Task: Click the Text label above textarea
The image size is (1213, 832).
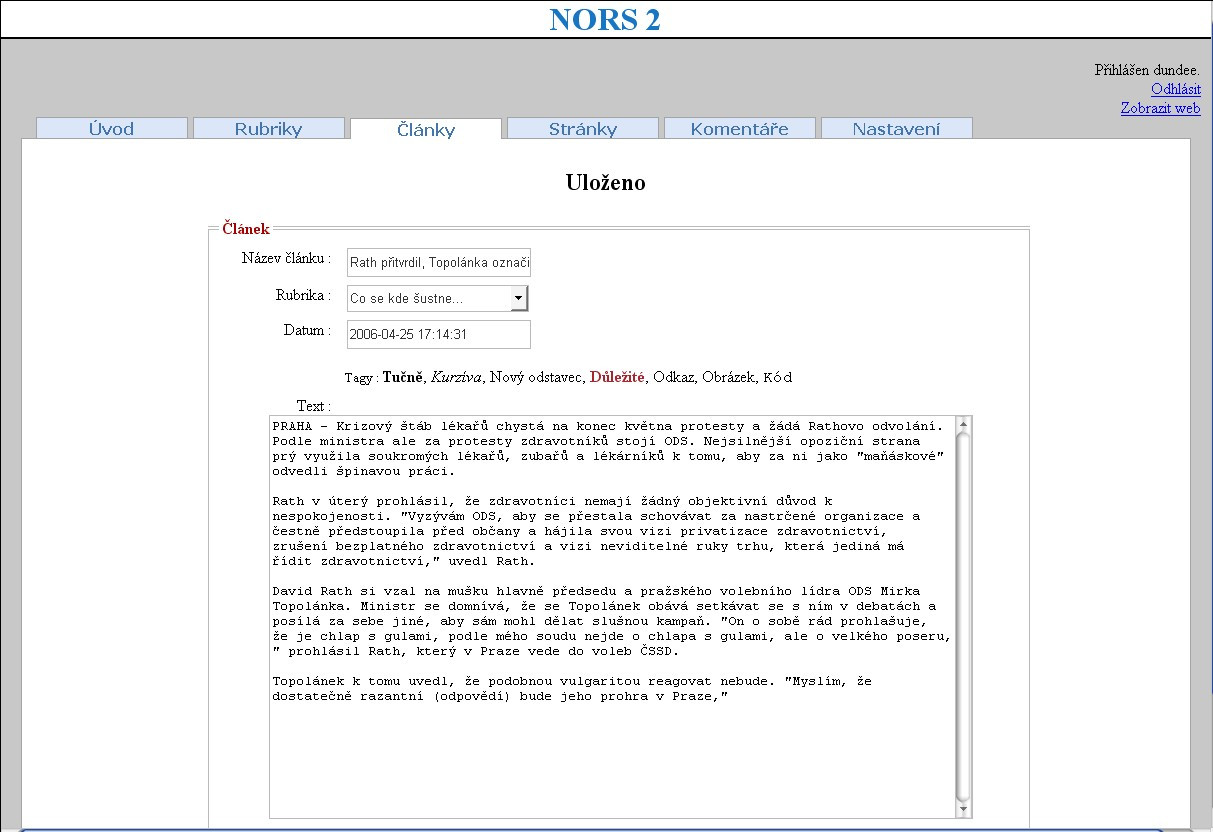Action: 314,406
